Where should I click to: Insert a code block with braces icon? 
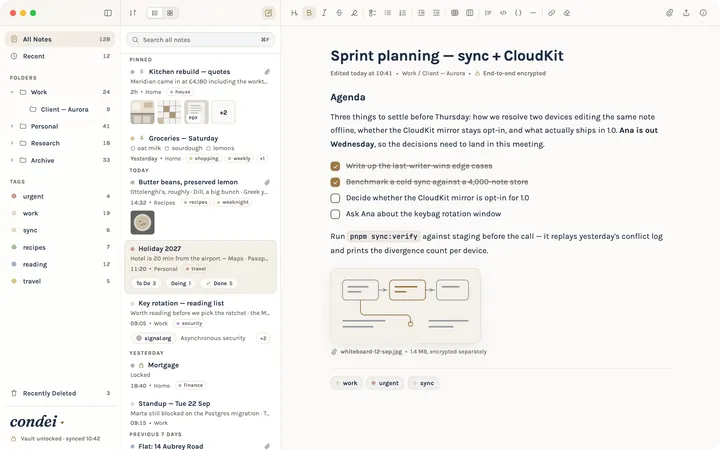(x=518, y=13)
